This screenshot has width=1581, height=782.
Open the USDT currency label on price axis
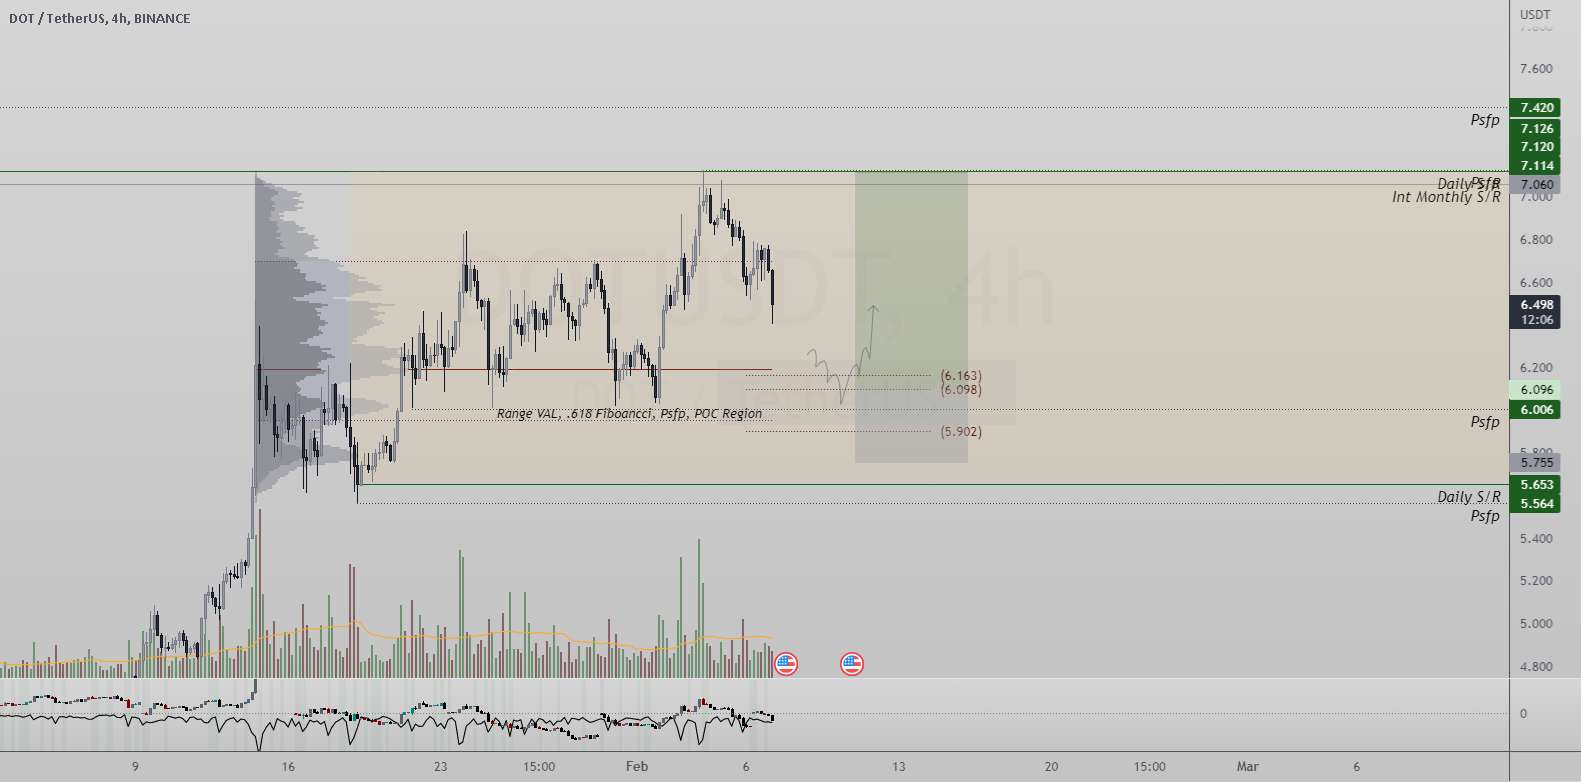(x=1535, y=14)
